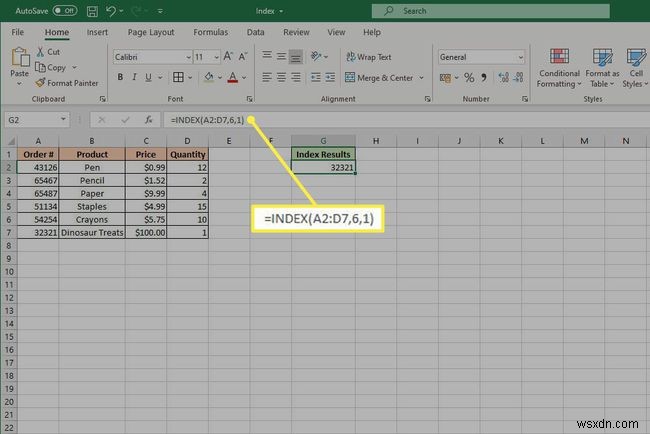Expand the Paste options arrow
Screen dimensions: 650x434
click(x=19, y=84)
